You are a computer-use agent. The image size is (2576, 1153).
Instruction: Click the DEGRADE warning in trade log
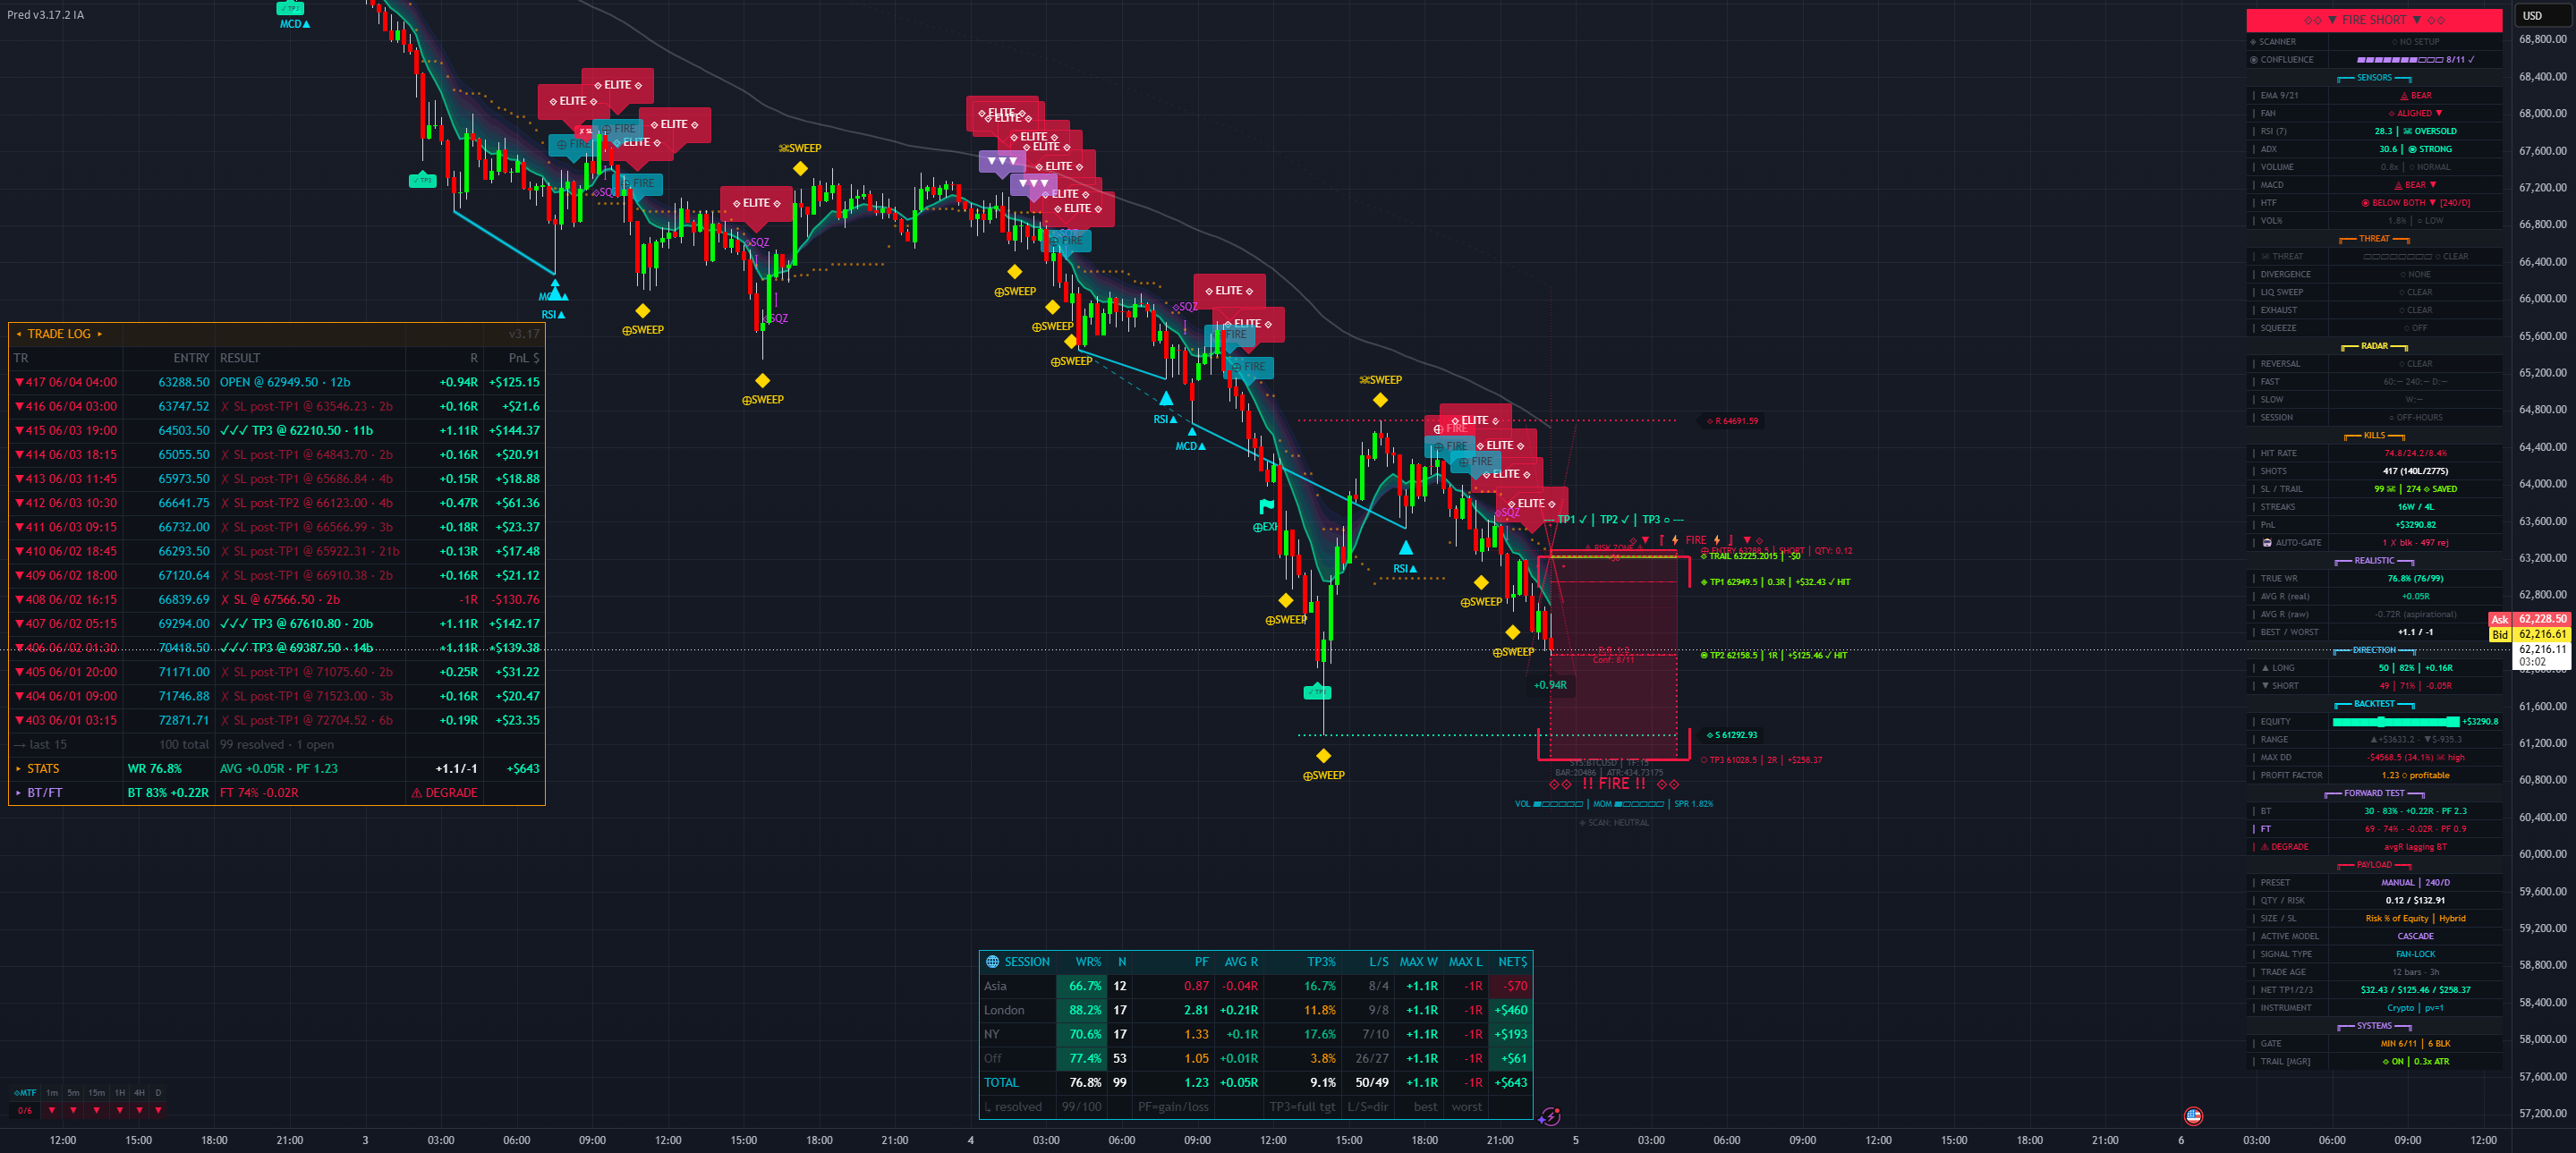[444, 793]
